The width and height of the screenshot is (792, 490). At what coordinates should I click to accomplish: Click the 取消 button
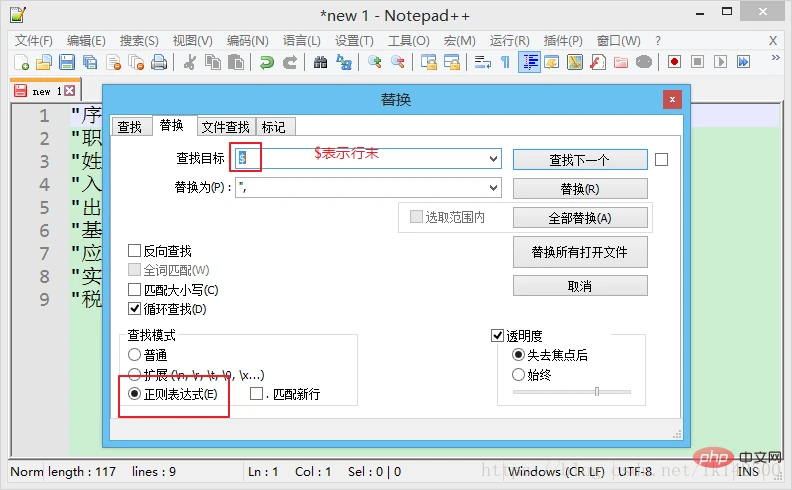pyautogui.click(x=580, y=286)
